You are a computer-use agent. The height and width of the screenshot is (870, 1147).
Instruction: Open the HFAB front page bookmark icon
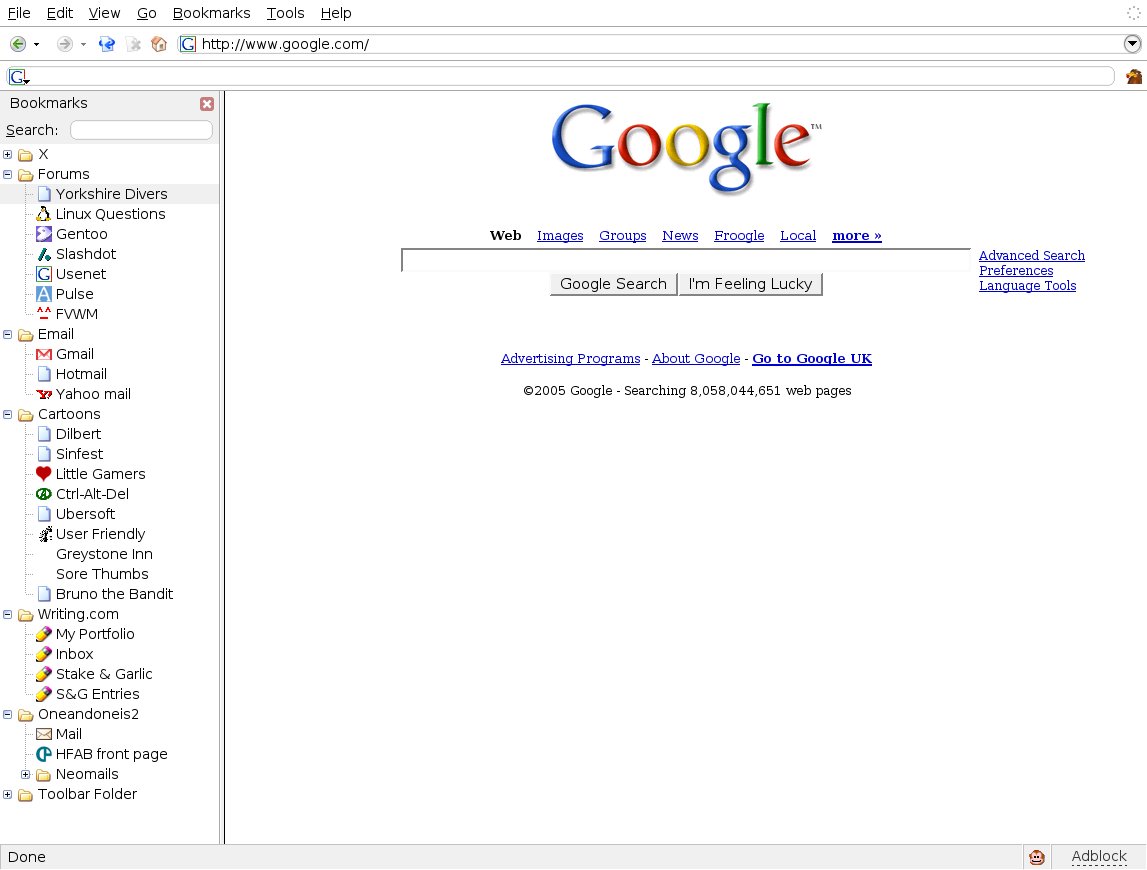[x=44, y=754]
